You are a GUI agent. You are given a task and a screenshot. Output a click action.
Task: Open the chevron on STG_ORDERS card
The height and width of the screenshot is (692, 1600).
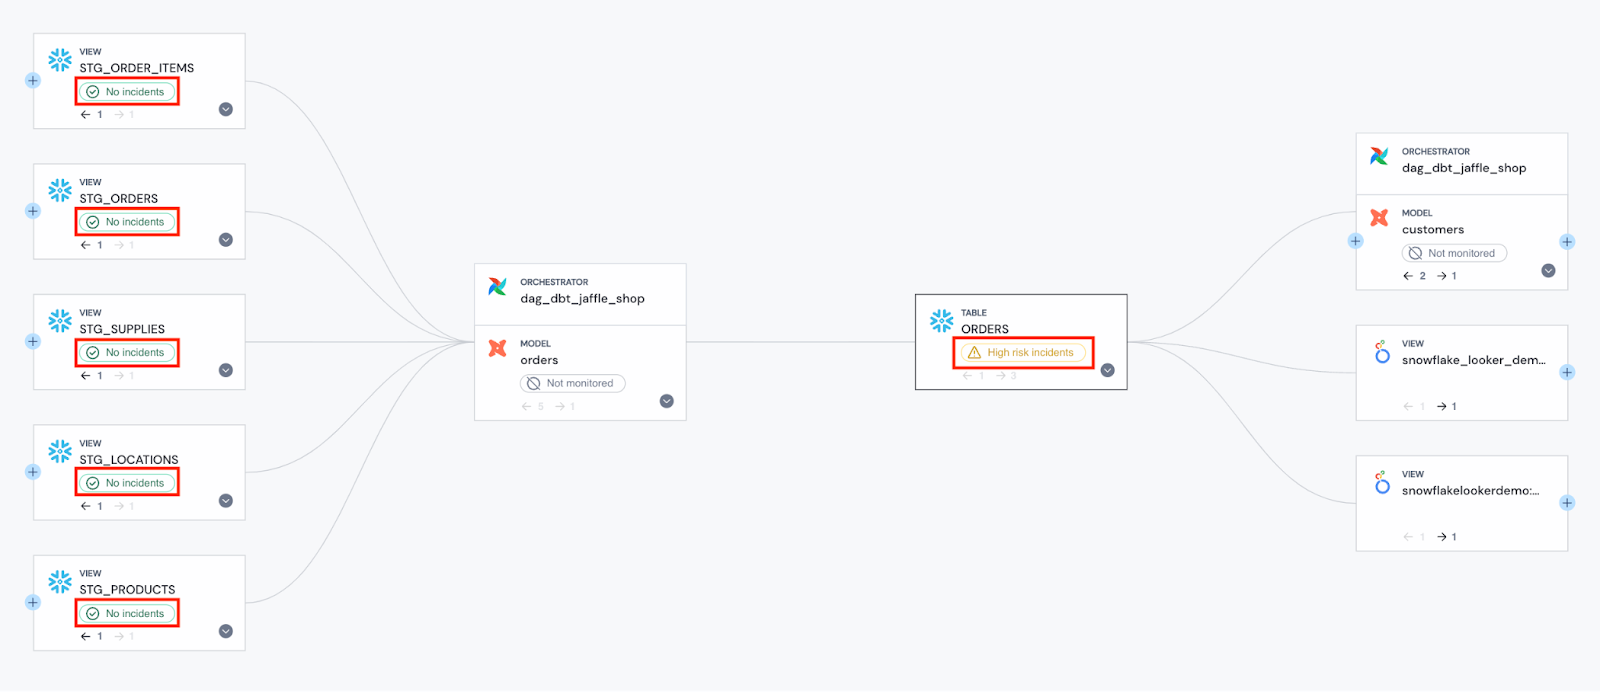(x=225, y=239)
